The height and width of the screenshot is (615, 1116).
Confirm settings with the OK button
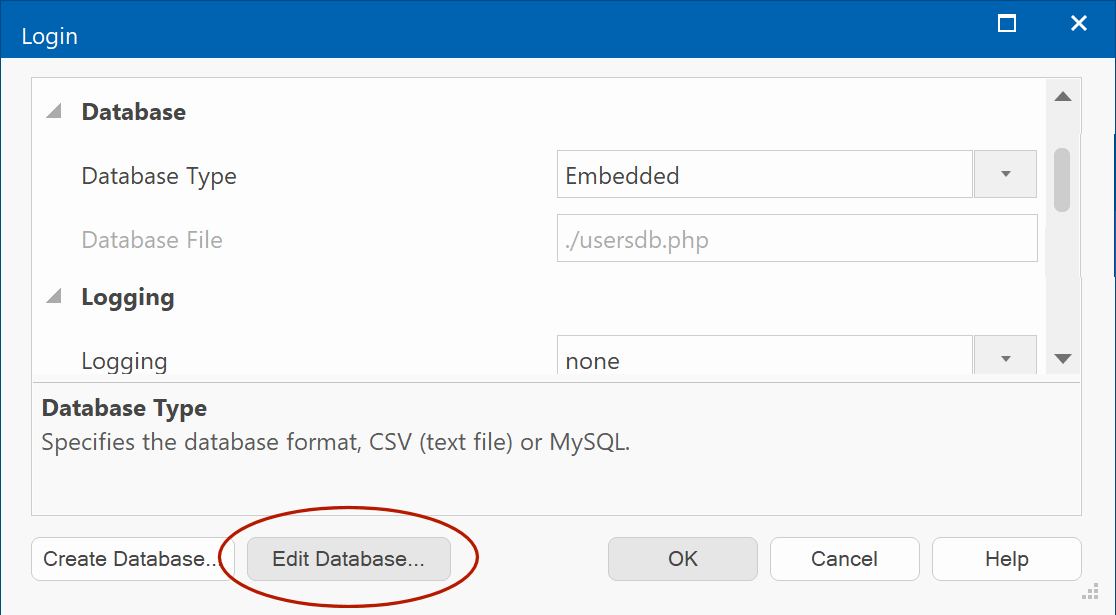pyautogui.click(x=683, y=559)
